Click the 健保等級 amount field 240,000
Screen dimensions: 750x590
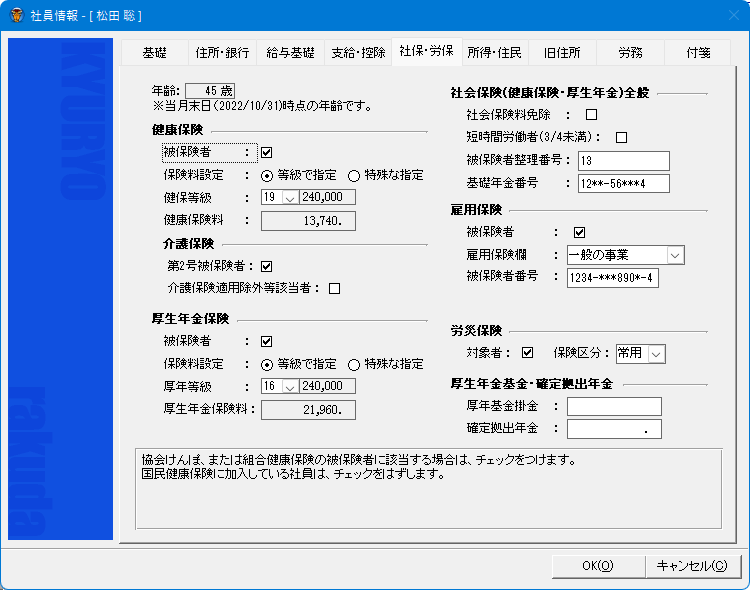click(x=327, y=197)
